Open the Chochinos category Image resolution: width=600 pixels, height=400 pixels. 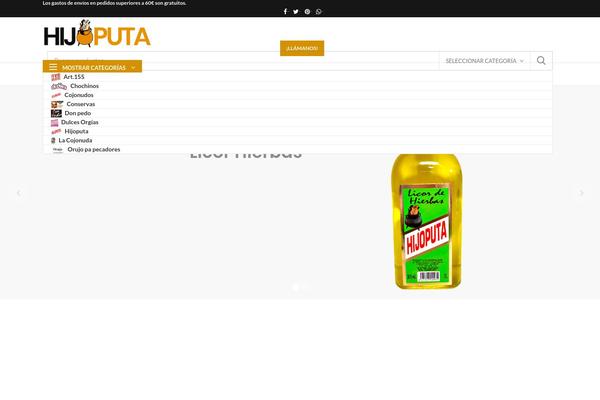[x=84, y=86]
